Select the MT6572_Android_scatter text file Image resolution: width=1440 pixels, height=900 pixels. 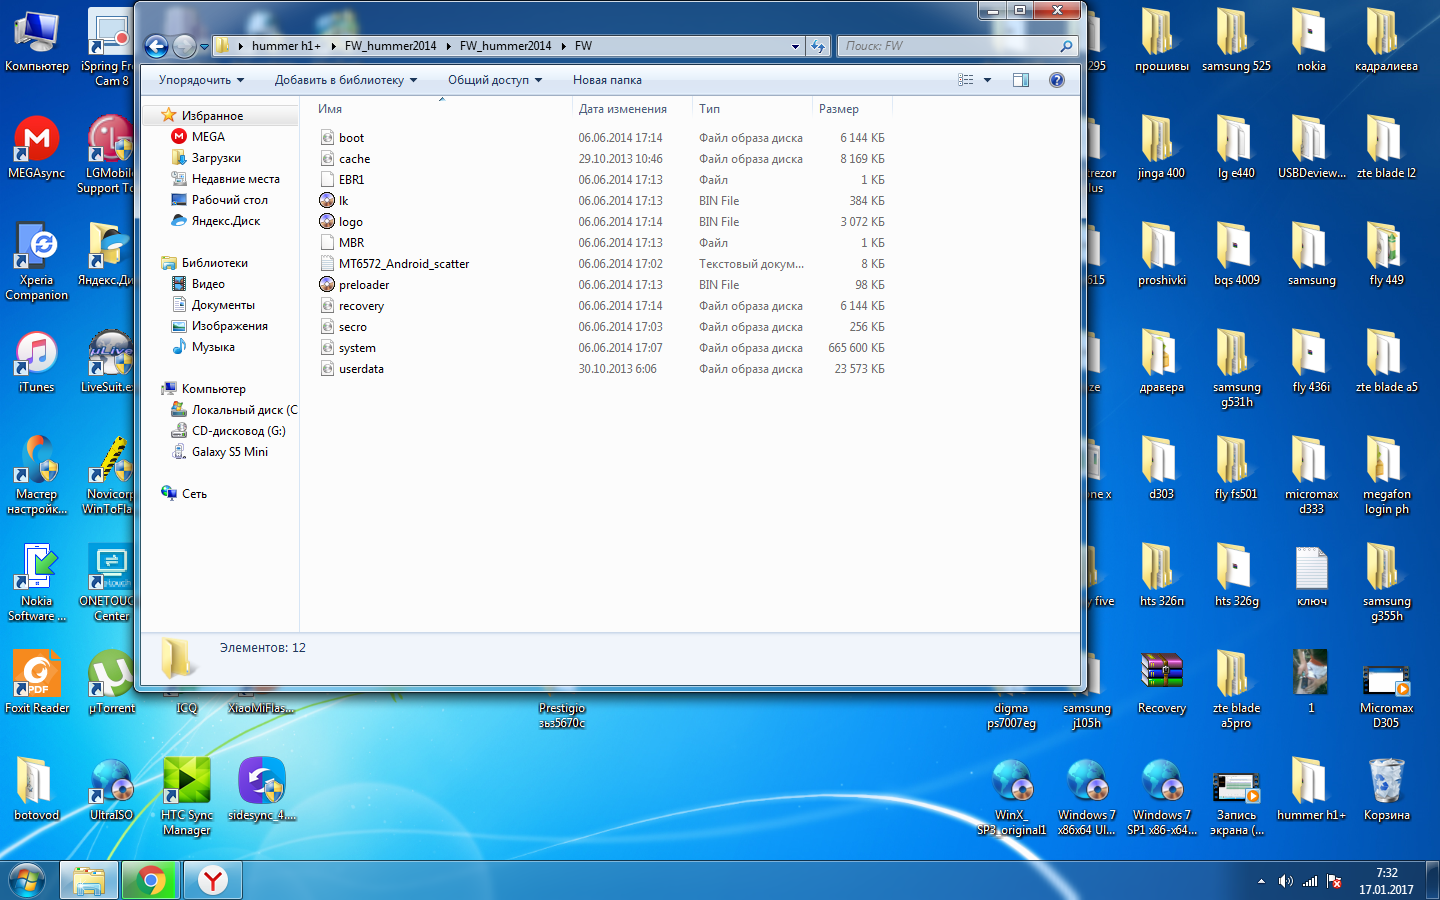tap(403, 264)
